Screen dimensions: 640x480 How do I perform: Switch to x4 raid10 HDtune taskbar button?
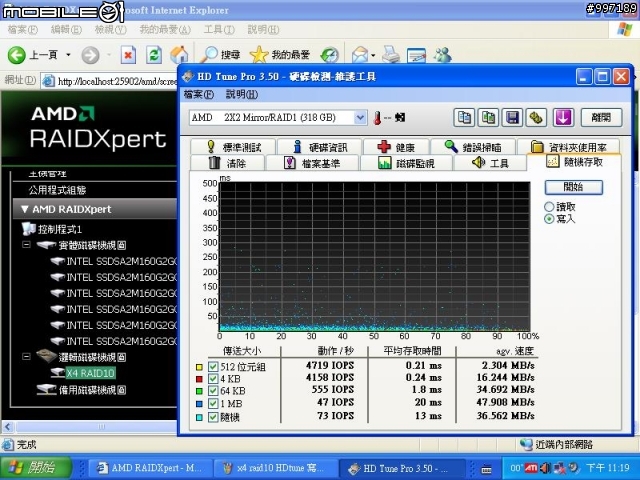[276, 468]
